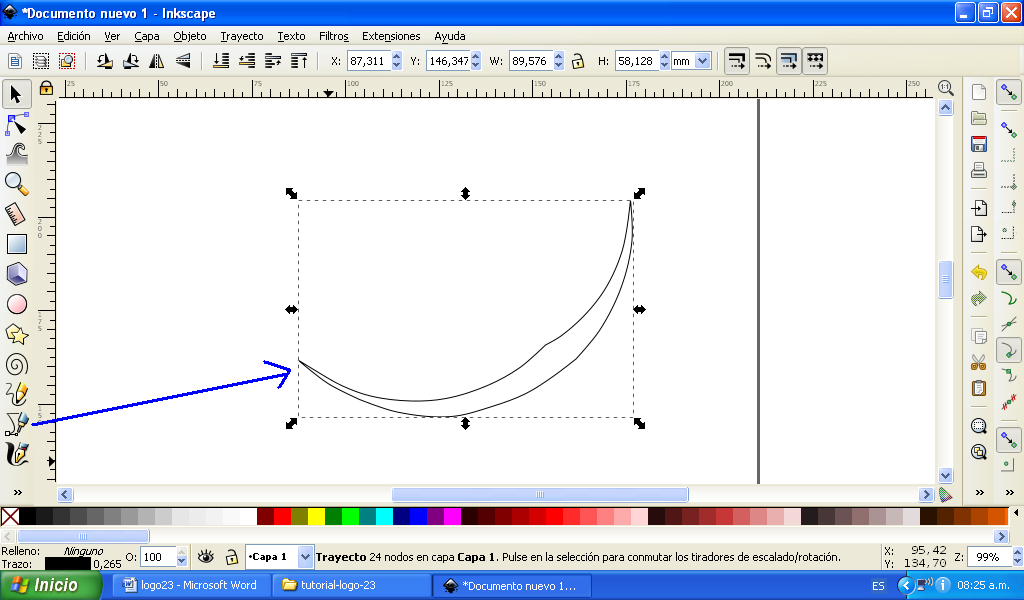Toggle scale stroke width option
1024x600 pixels.
tap(737, 61)
